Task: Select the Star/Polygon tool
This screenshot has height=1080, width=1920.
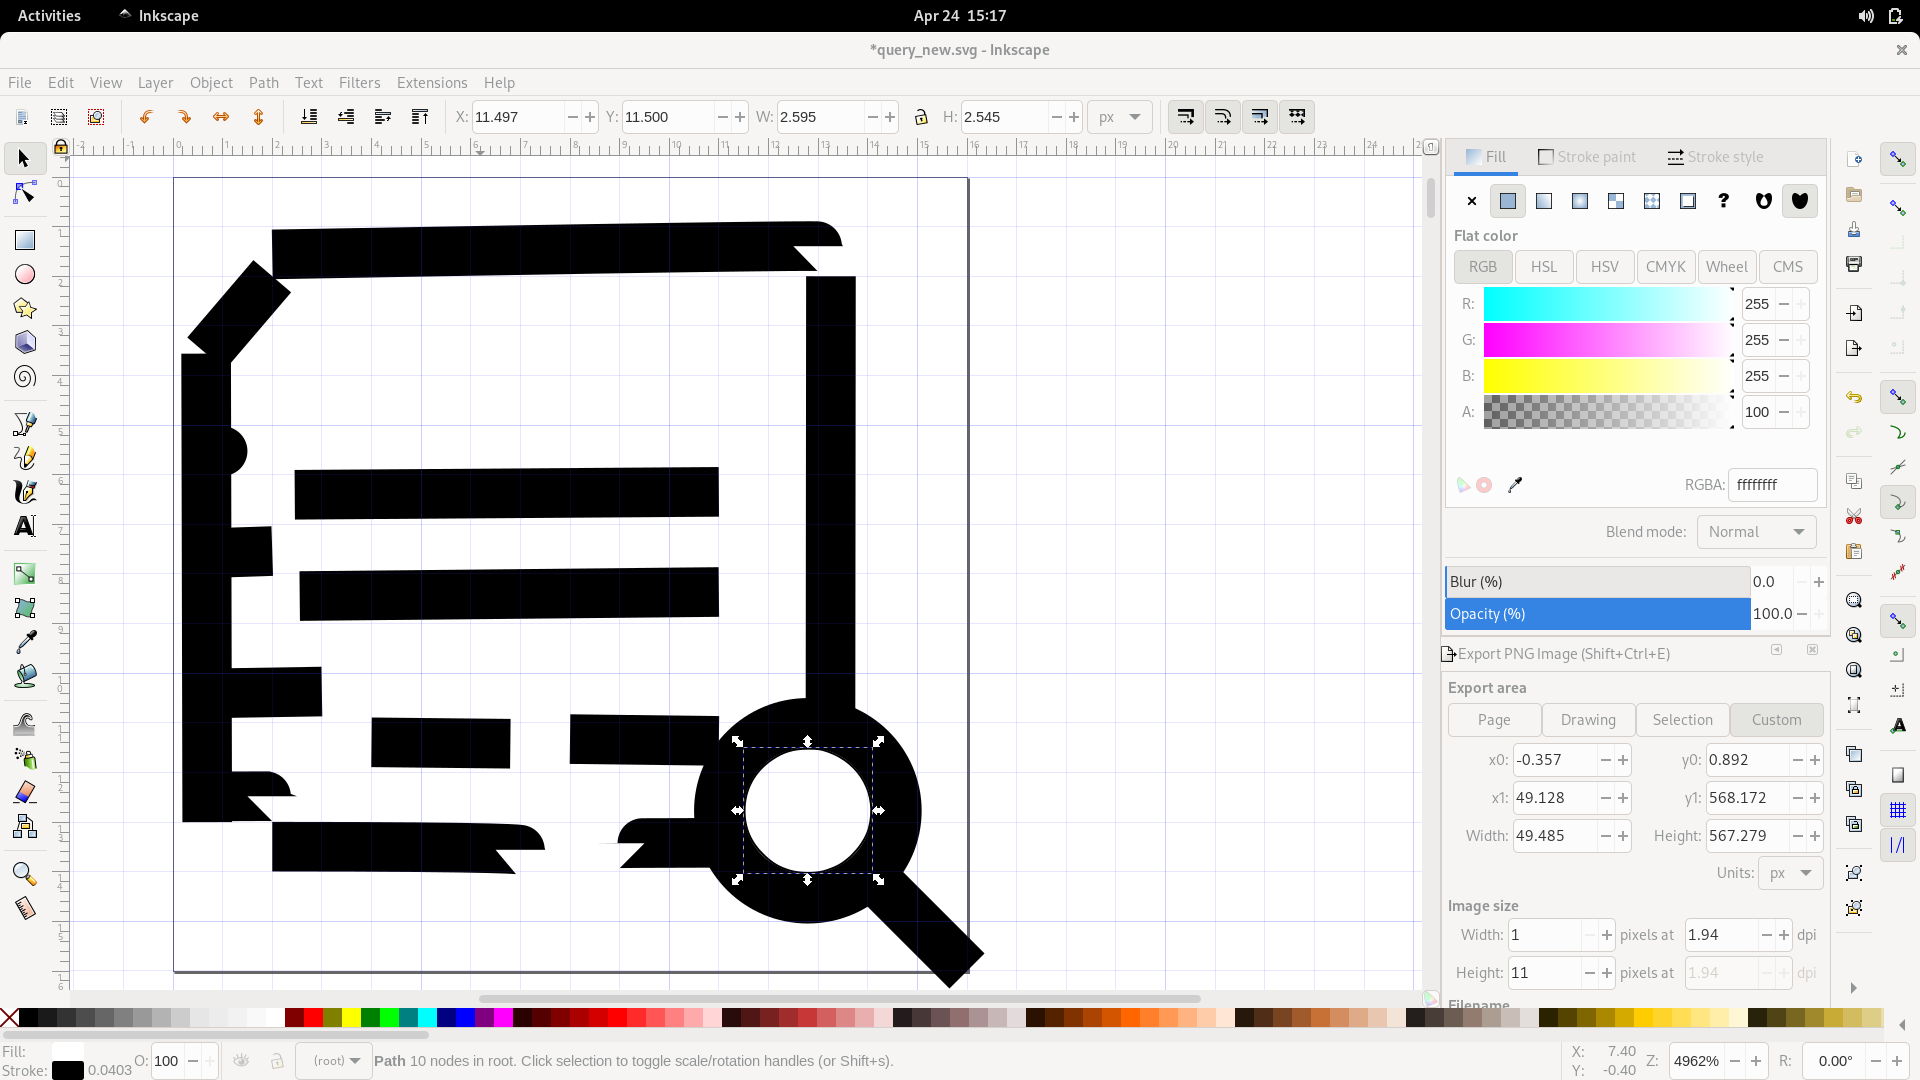Action: [x=24, y=307]
